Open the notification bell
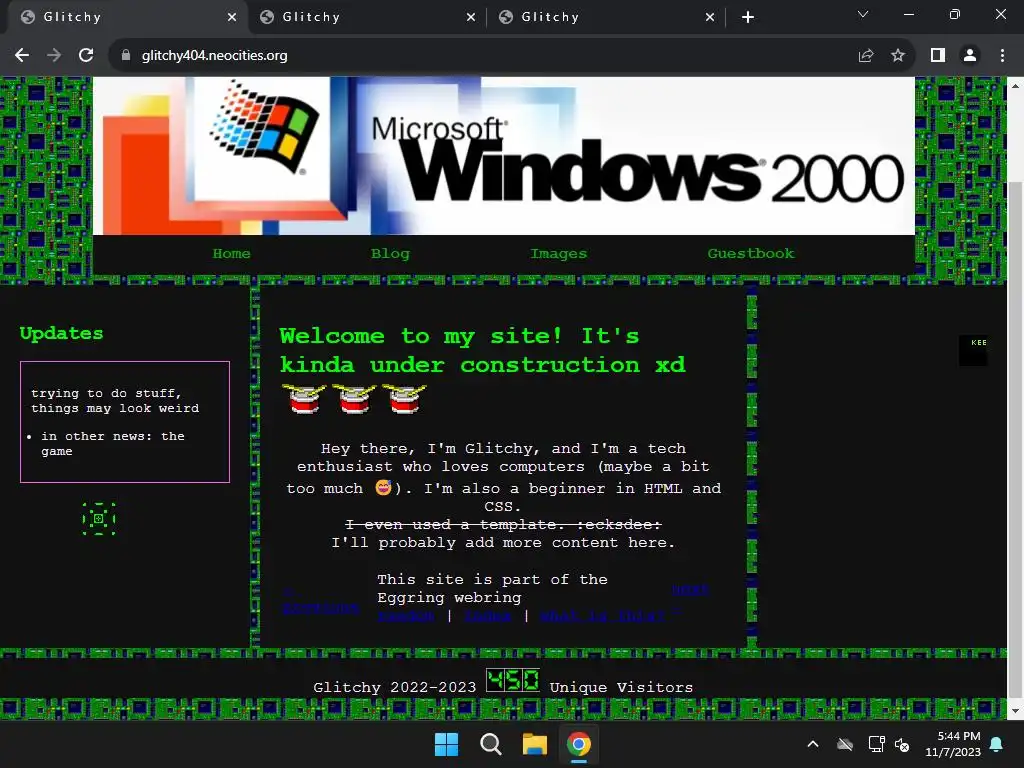Image resolution: width=1024 pixels, height=768 pixels. [x=997, y=744]
